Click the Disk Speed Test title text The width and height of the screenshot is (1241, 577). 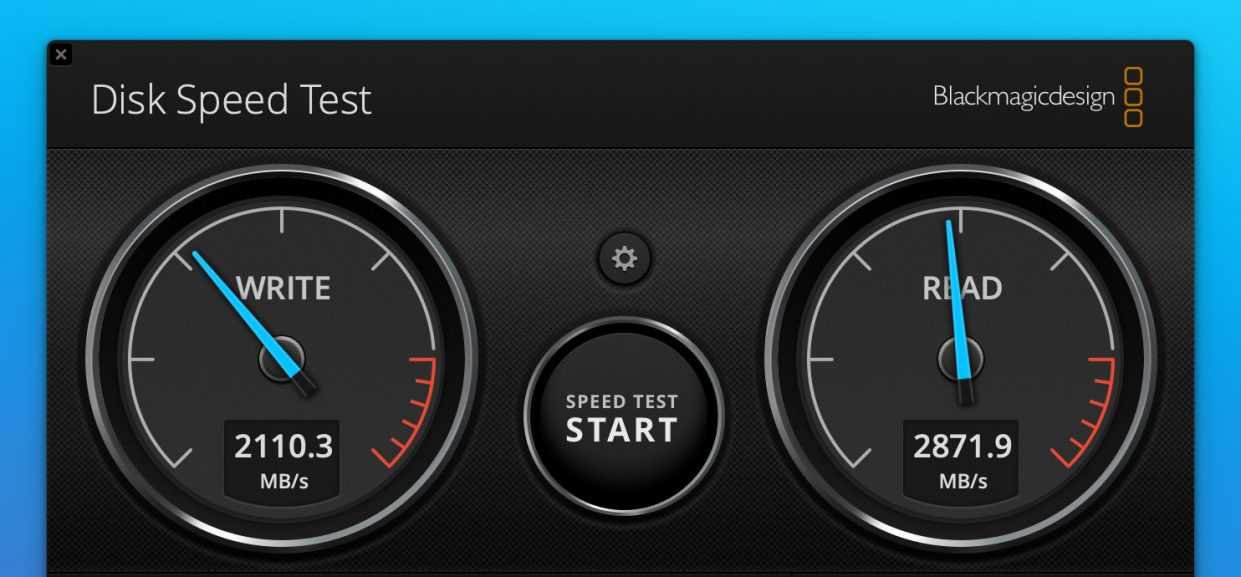231,100
